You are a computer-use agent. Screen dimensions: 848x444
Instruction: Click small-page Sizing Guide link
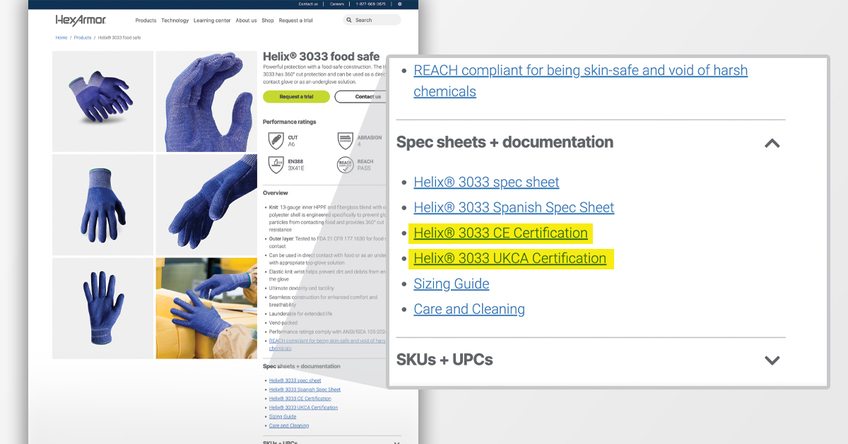(282, 417)
